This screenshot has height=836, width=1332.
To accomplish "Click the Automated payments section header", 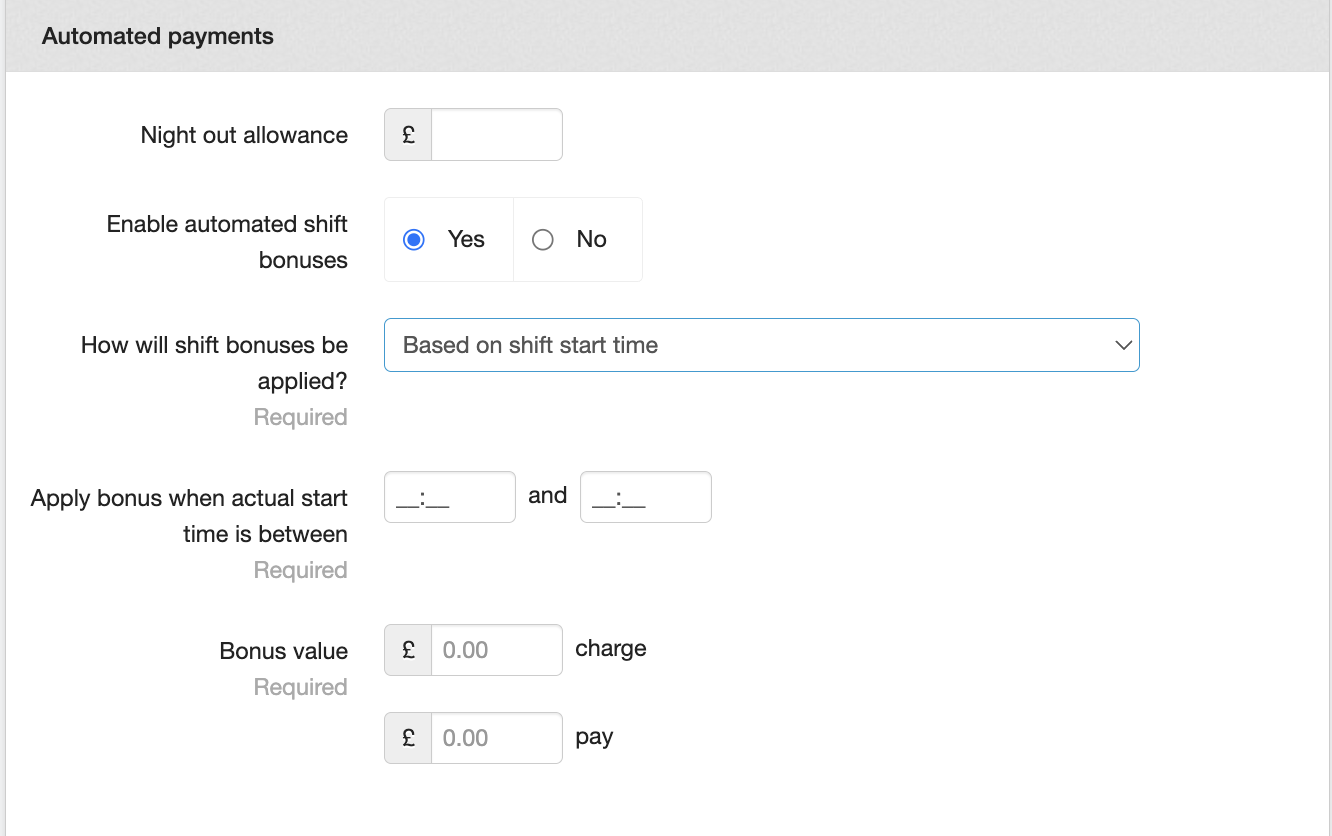I will click(x=158, y=37).
